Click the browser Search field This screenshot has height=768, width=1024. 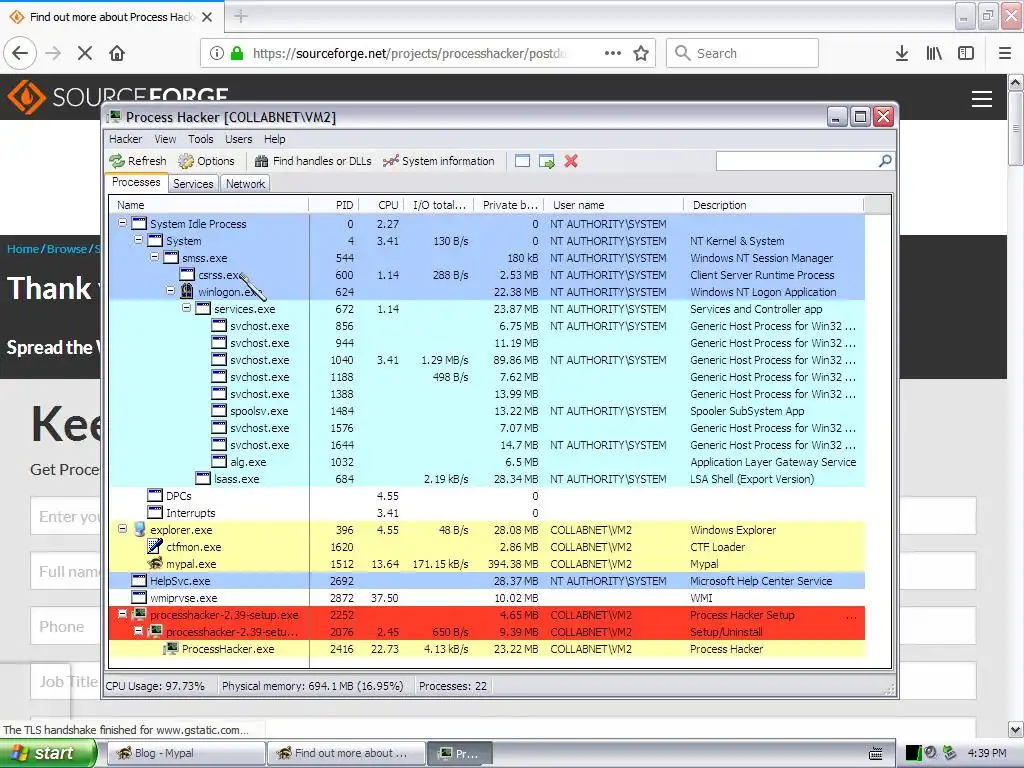[x=743, y=53]
